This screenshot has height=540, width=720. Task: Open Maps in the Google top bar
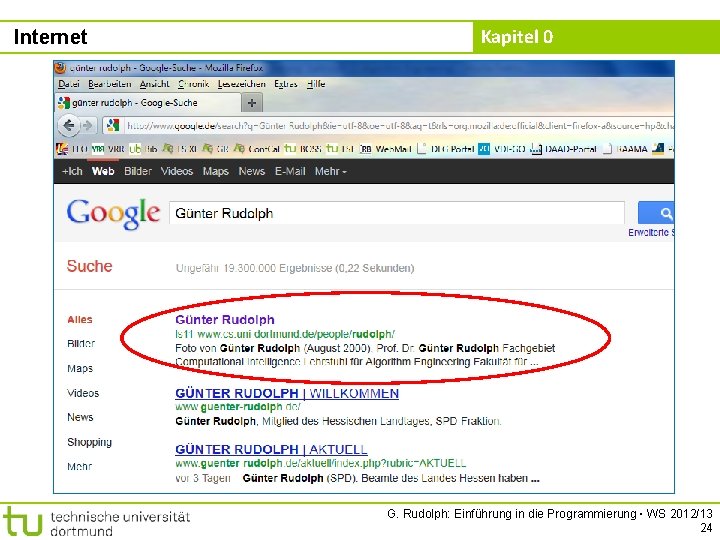pyautogui.click(x=216, y=171)
